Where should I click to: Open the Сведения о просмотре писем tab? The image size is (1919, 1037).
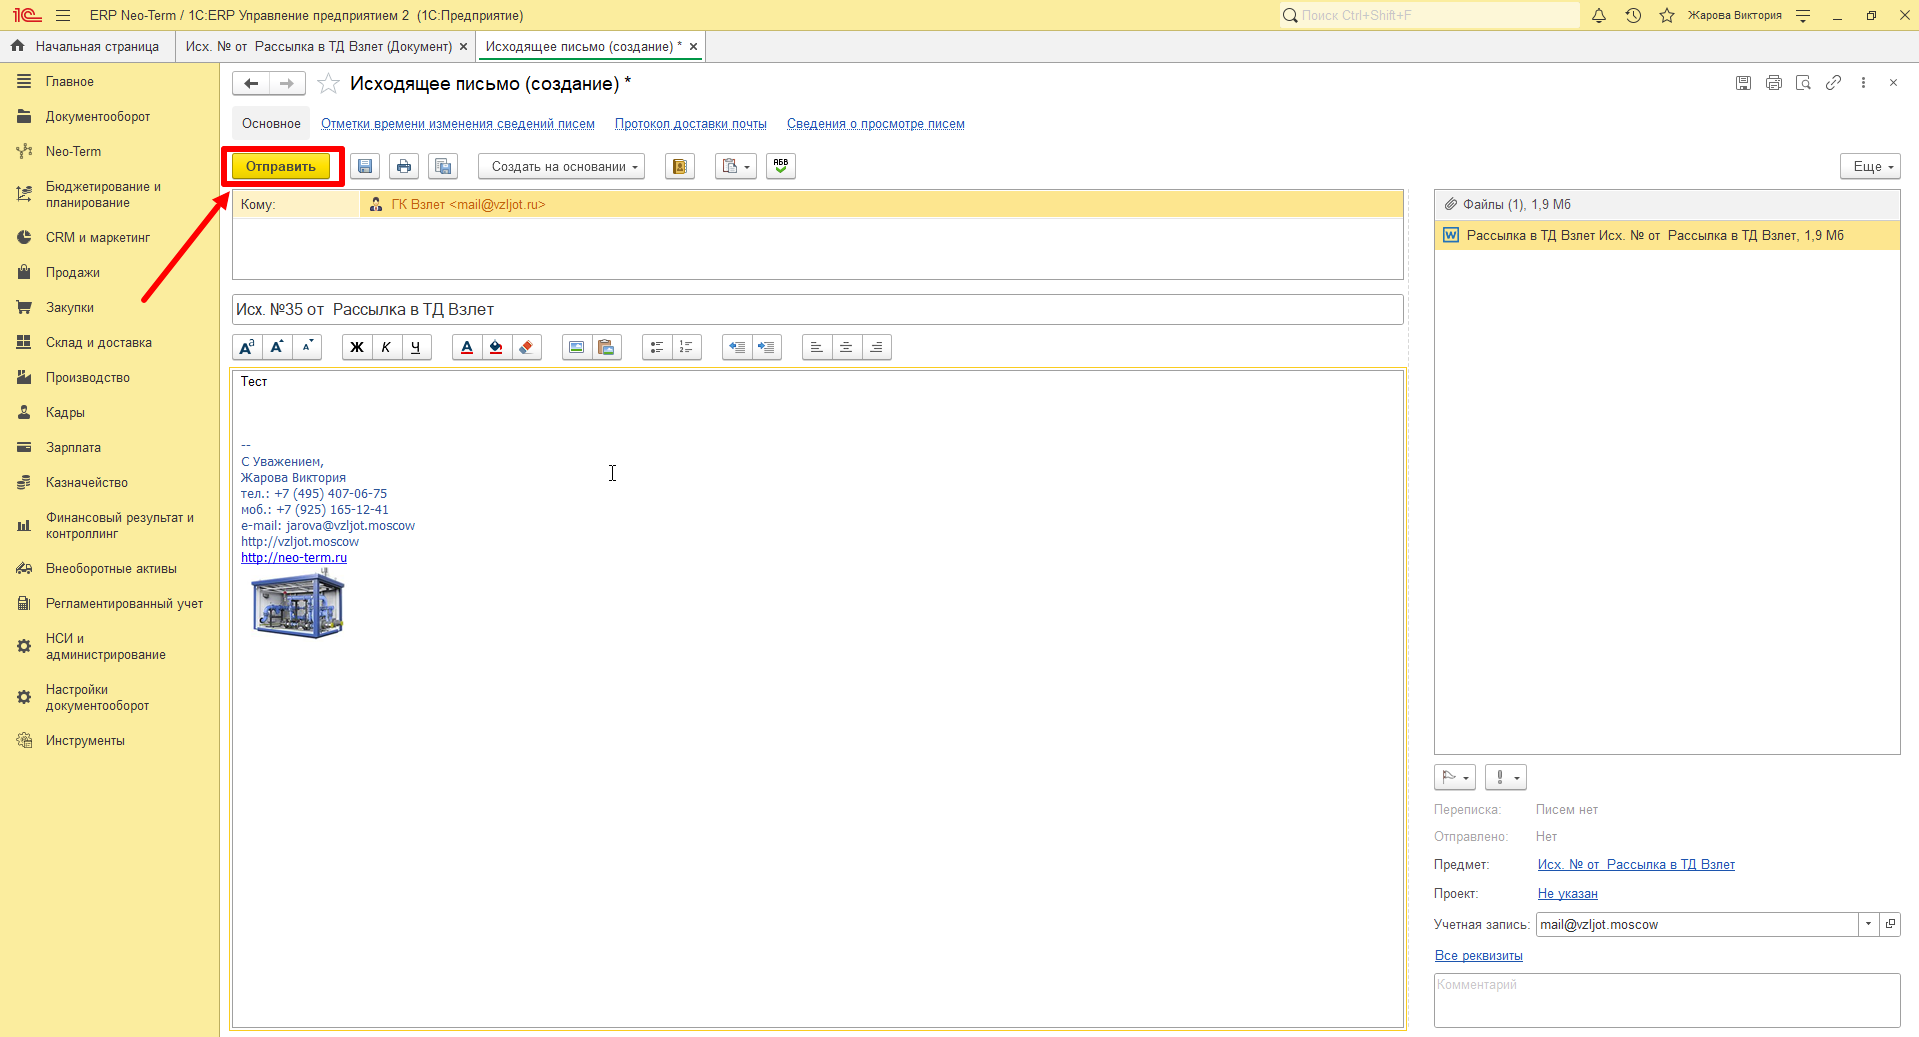pos(876,124)
